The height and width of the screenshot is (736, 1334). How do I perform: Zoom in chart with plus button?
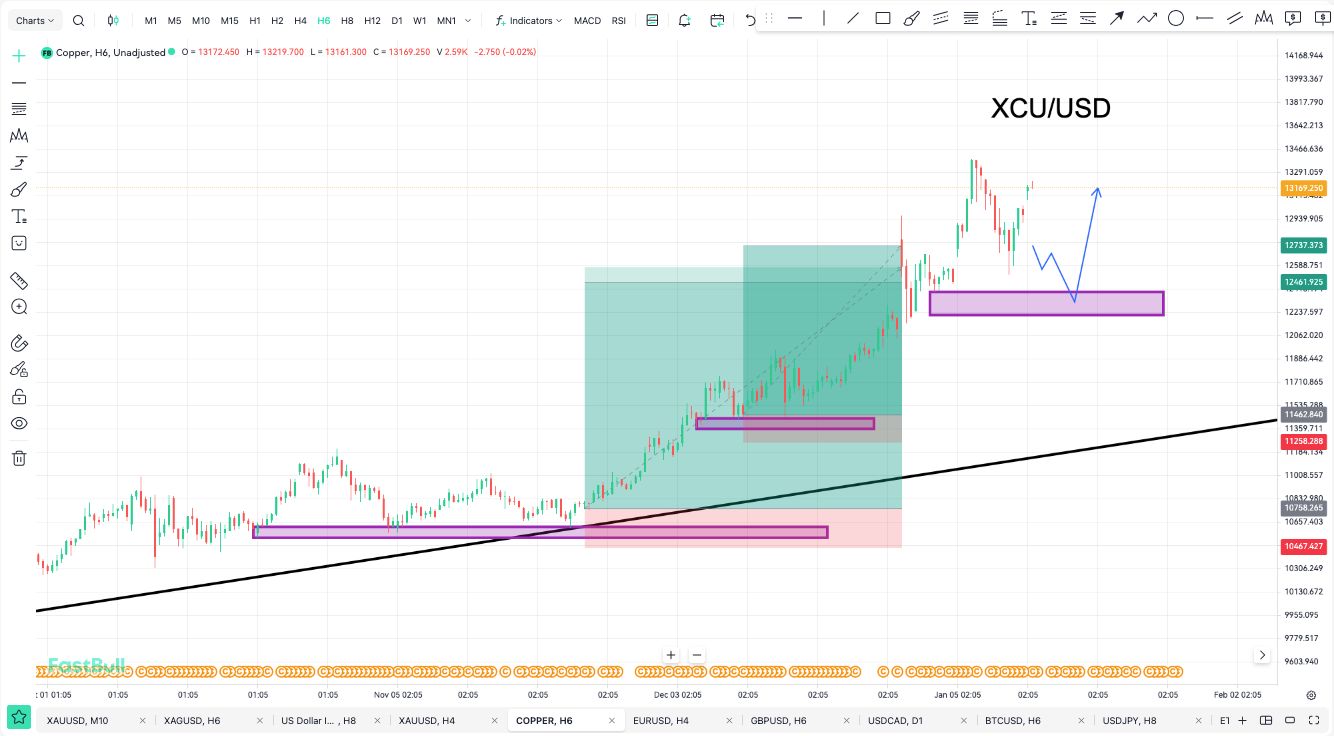[670, 655]
